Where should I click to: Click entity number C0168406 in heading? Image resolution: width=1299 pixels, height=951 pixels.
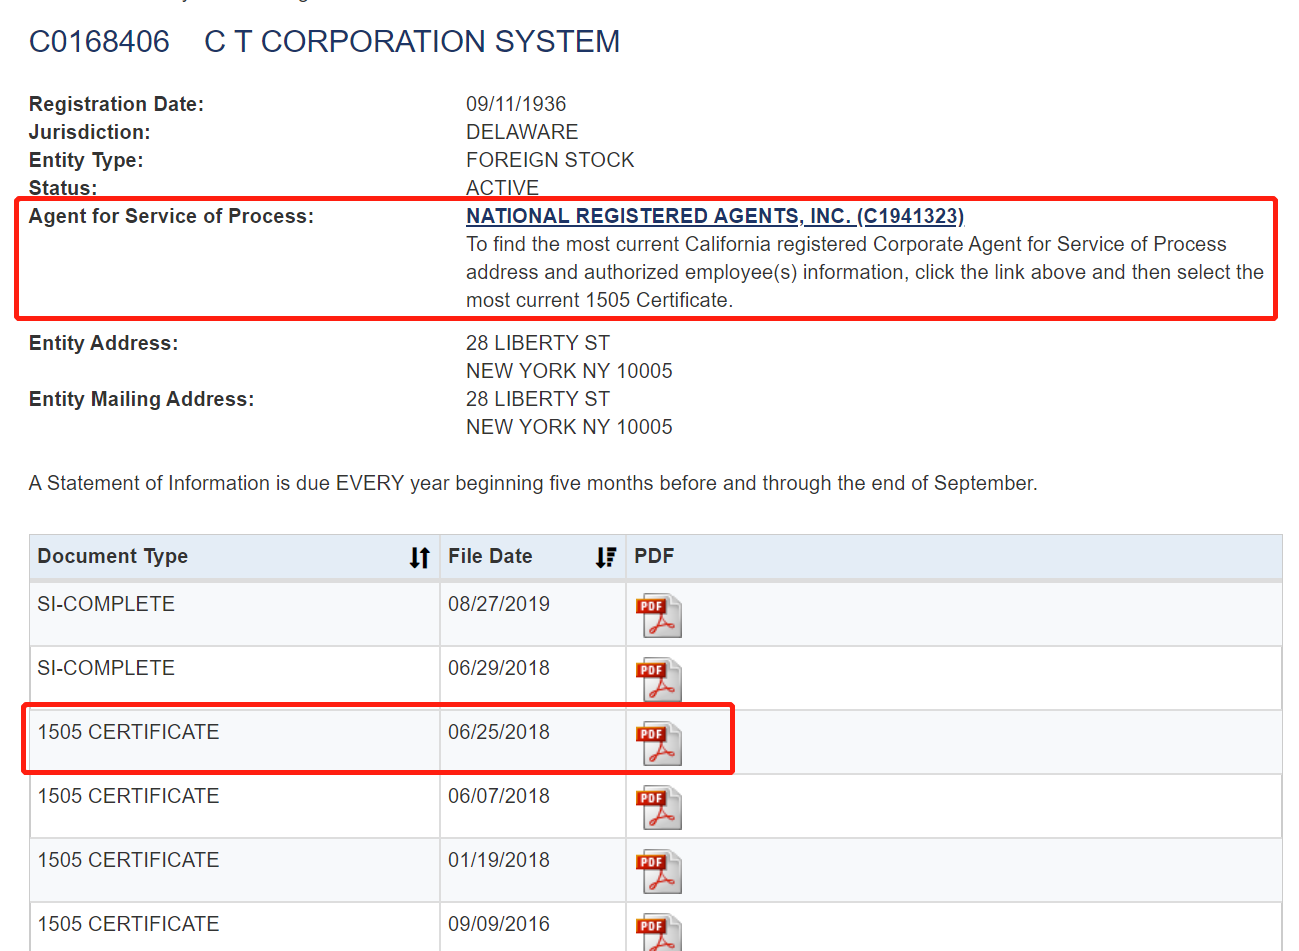99,42
